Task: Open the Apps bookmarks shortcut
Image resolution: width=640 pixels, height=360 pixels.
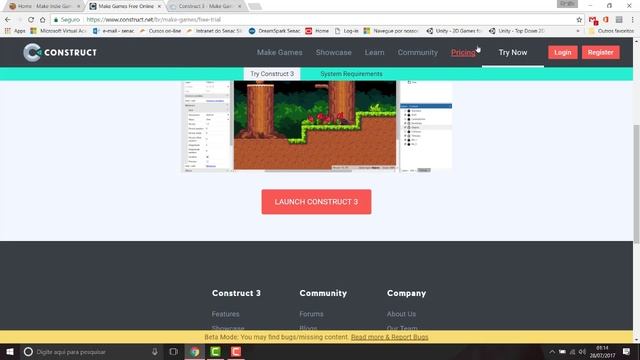Action: [x=15, y=31]
